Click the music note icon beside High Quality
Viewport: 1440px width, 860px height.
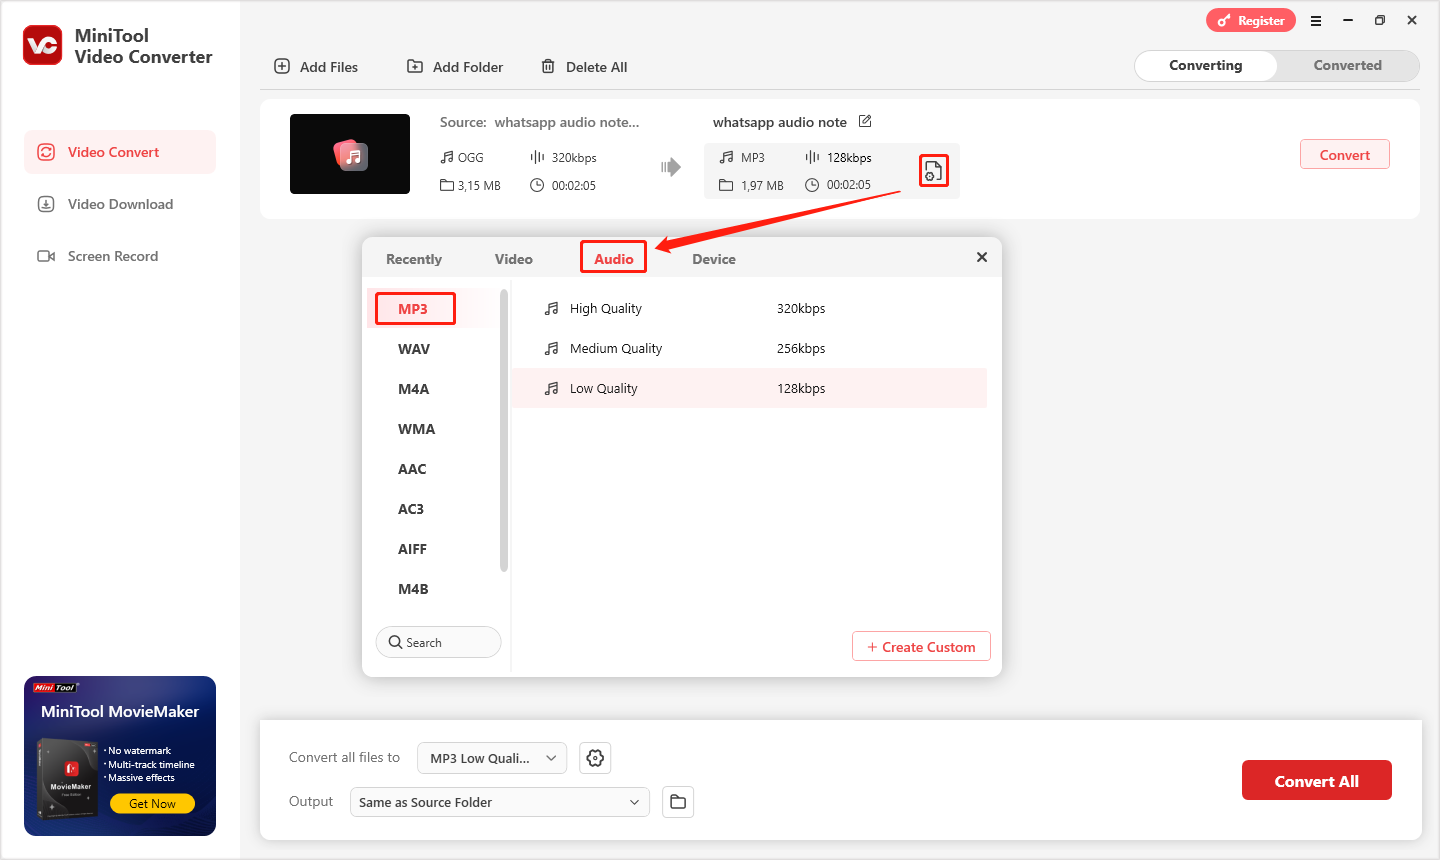551,309
